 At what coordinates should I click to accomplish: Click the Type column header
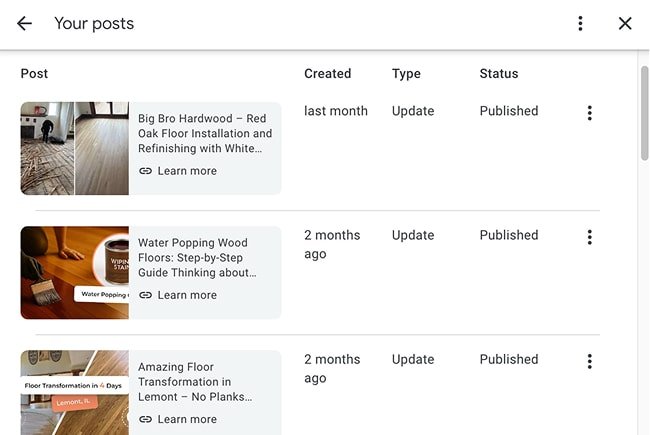[406, 73]
